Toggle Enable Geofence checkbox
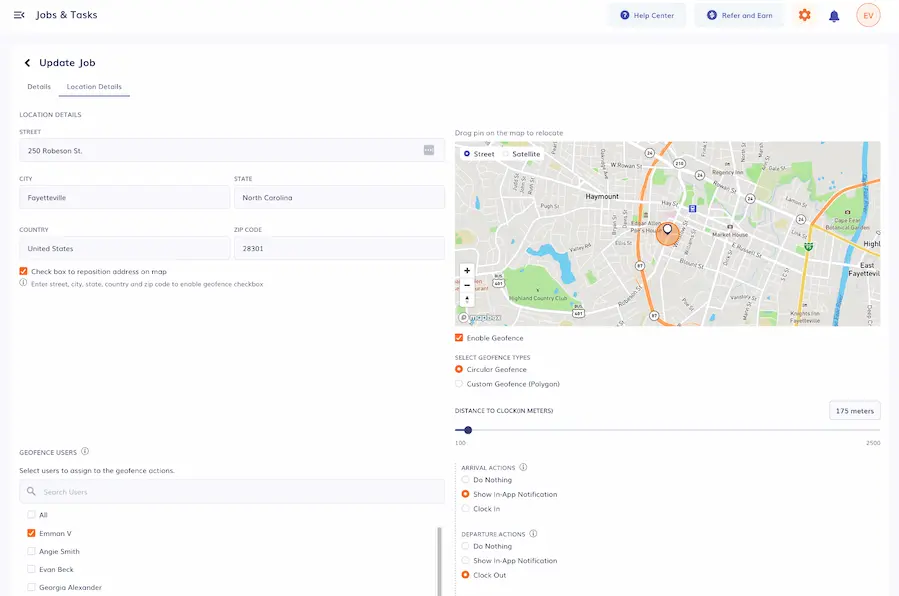The image size is (899, 596). 459,338
